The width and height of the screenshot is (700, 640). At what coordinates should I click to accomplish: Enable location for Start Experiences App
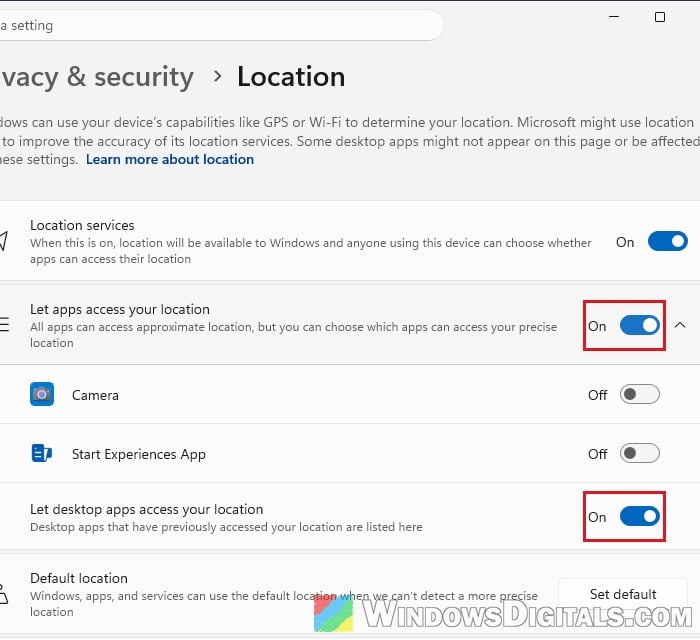[639, 453]
